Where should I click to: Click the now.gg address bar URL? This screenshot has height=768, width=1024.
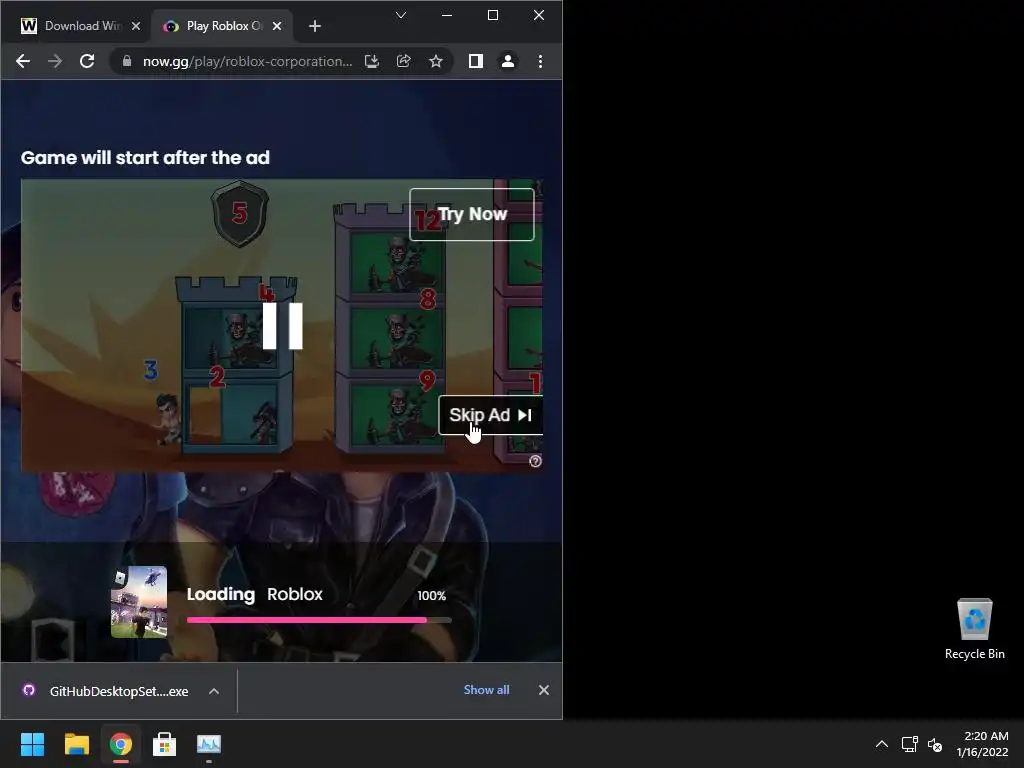(248, 61)
